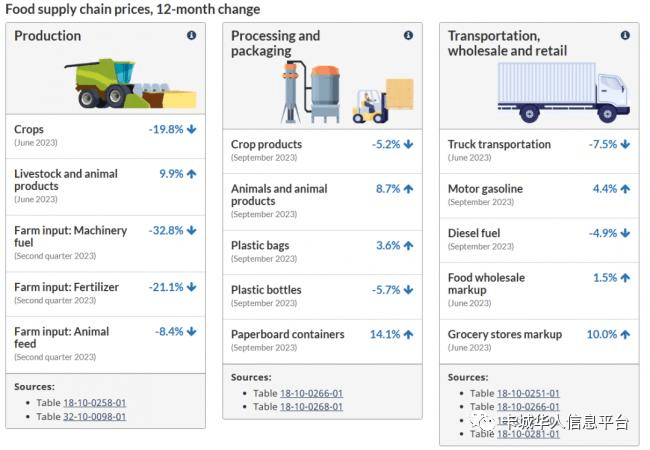The height and width of the screenshot is (450, 650).
Task: Click the up arrow beside Livestock 9.9%
Action: click(191, 174)
